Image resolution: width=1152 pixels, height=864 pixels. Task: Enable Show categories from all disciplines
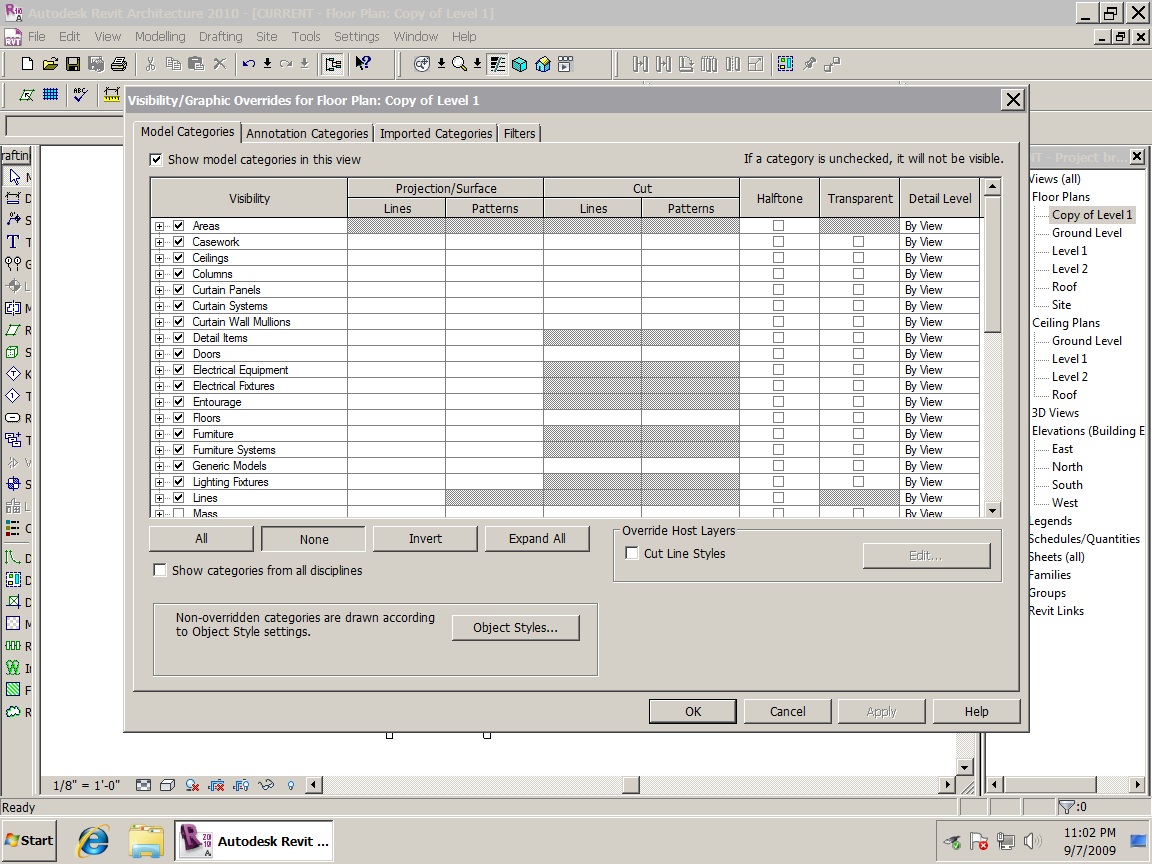pos(159,570)
